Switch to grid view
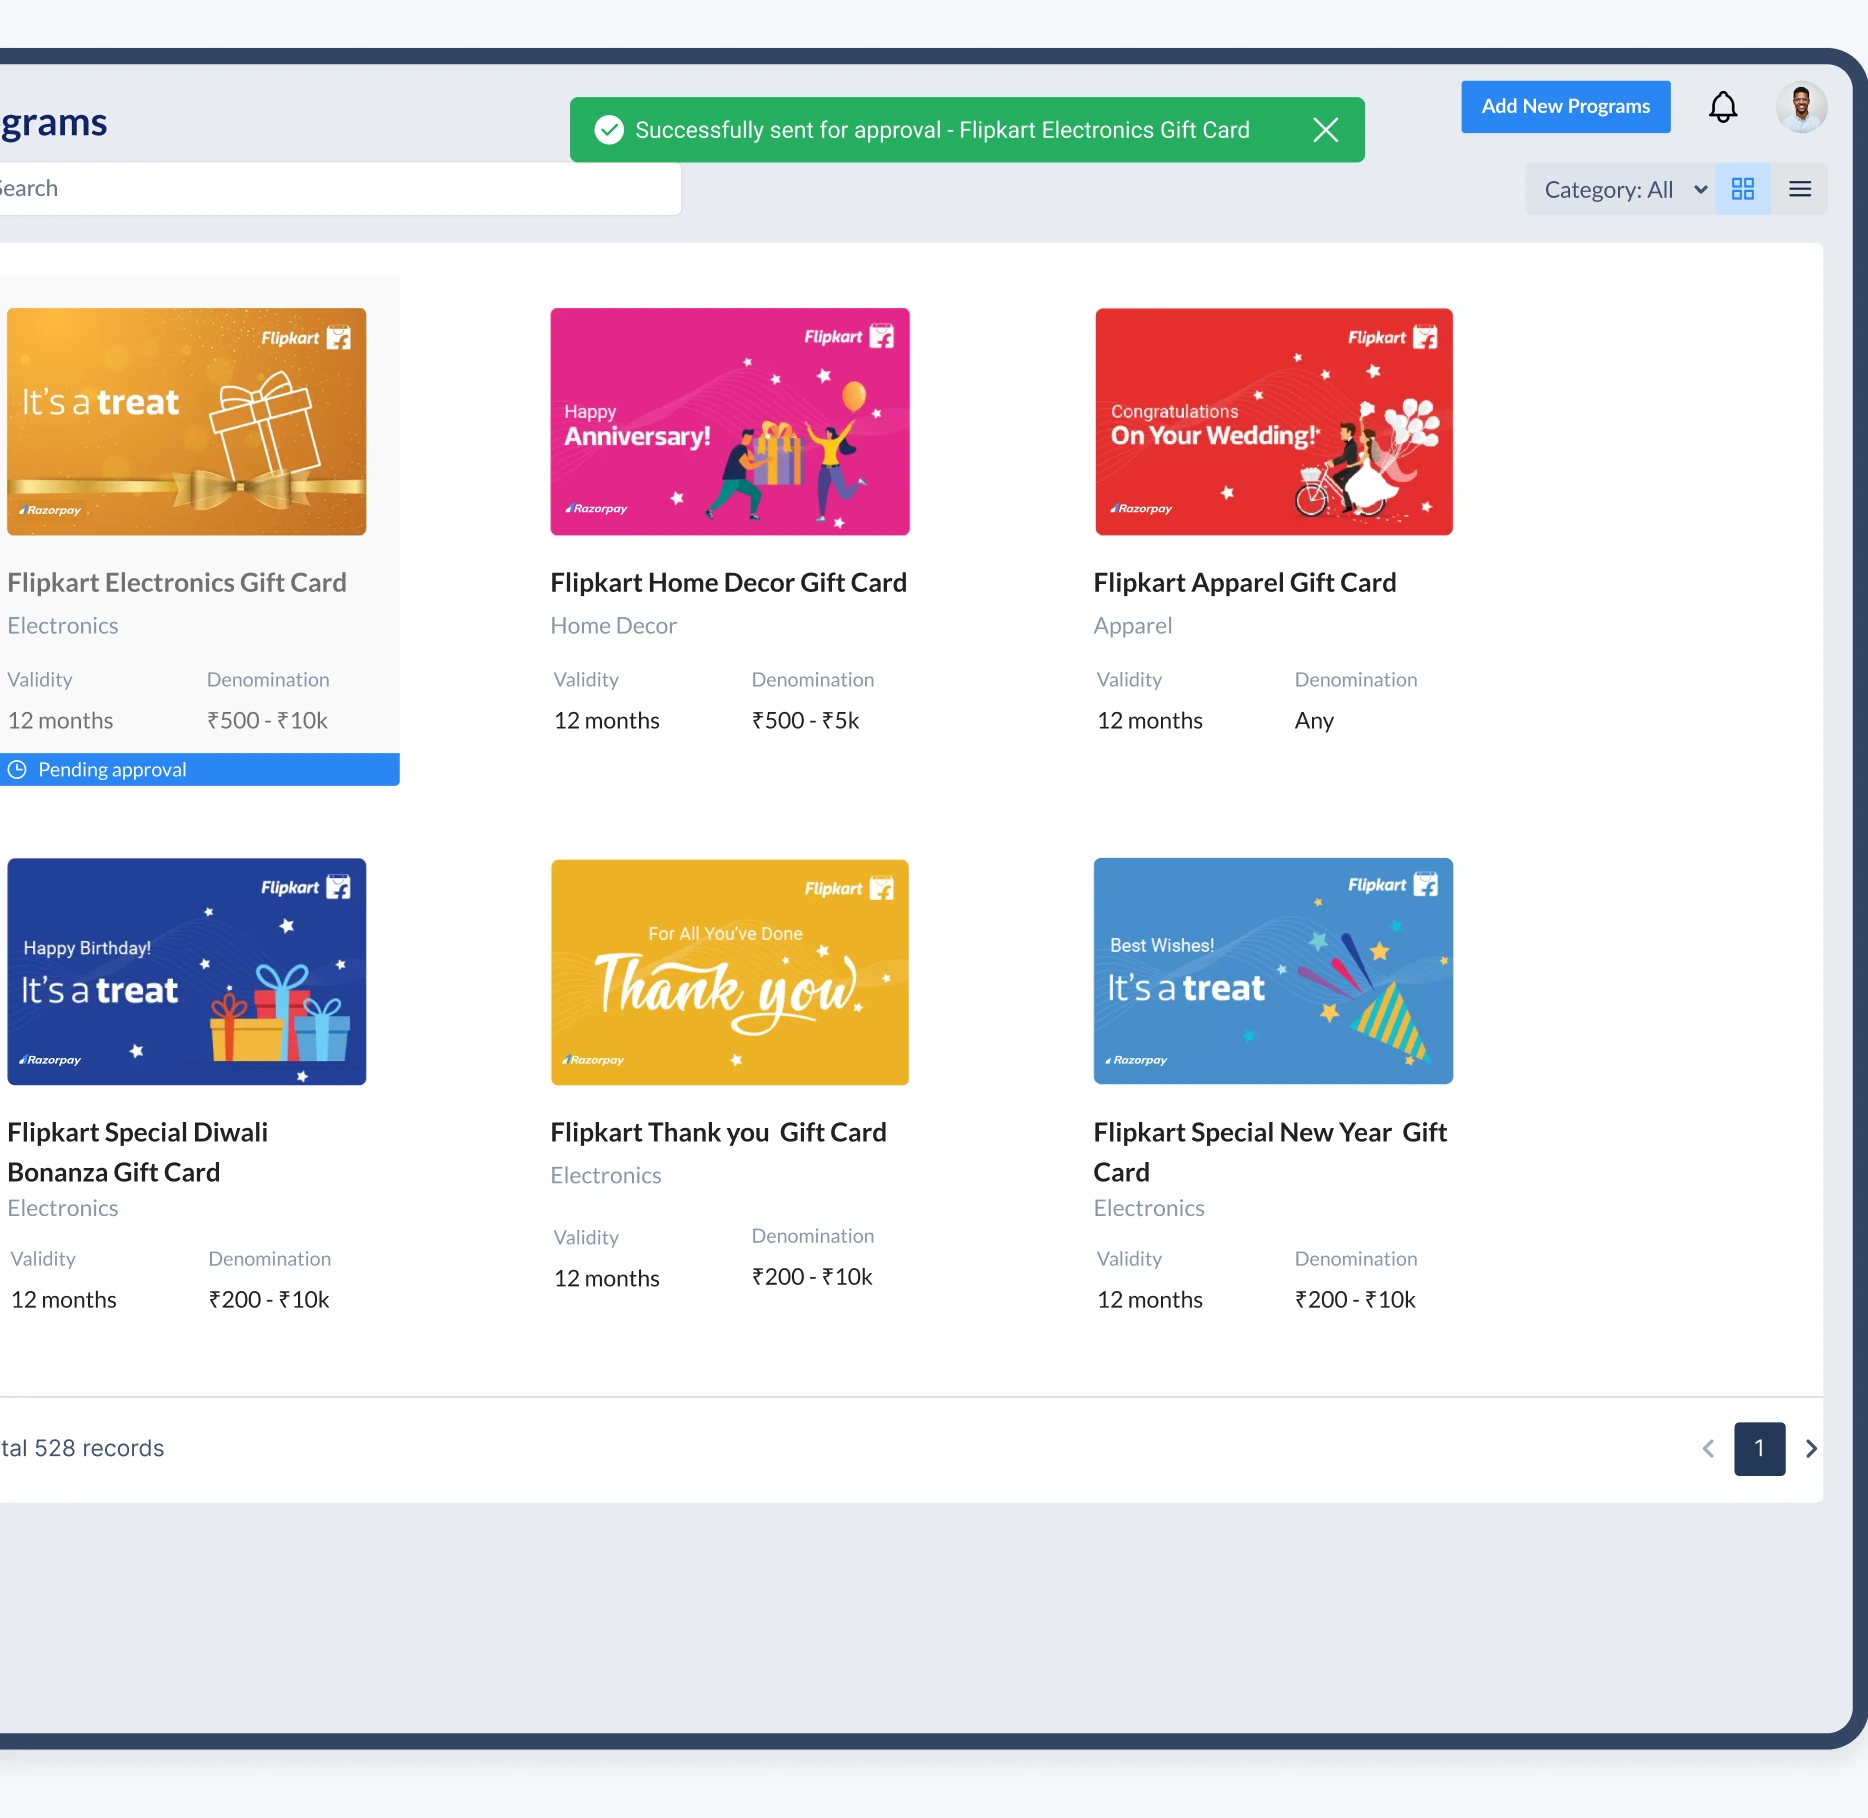1868x1818 pixels. coord(1742,189)
